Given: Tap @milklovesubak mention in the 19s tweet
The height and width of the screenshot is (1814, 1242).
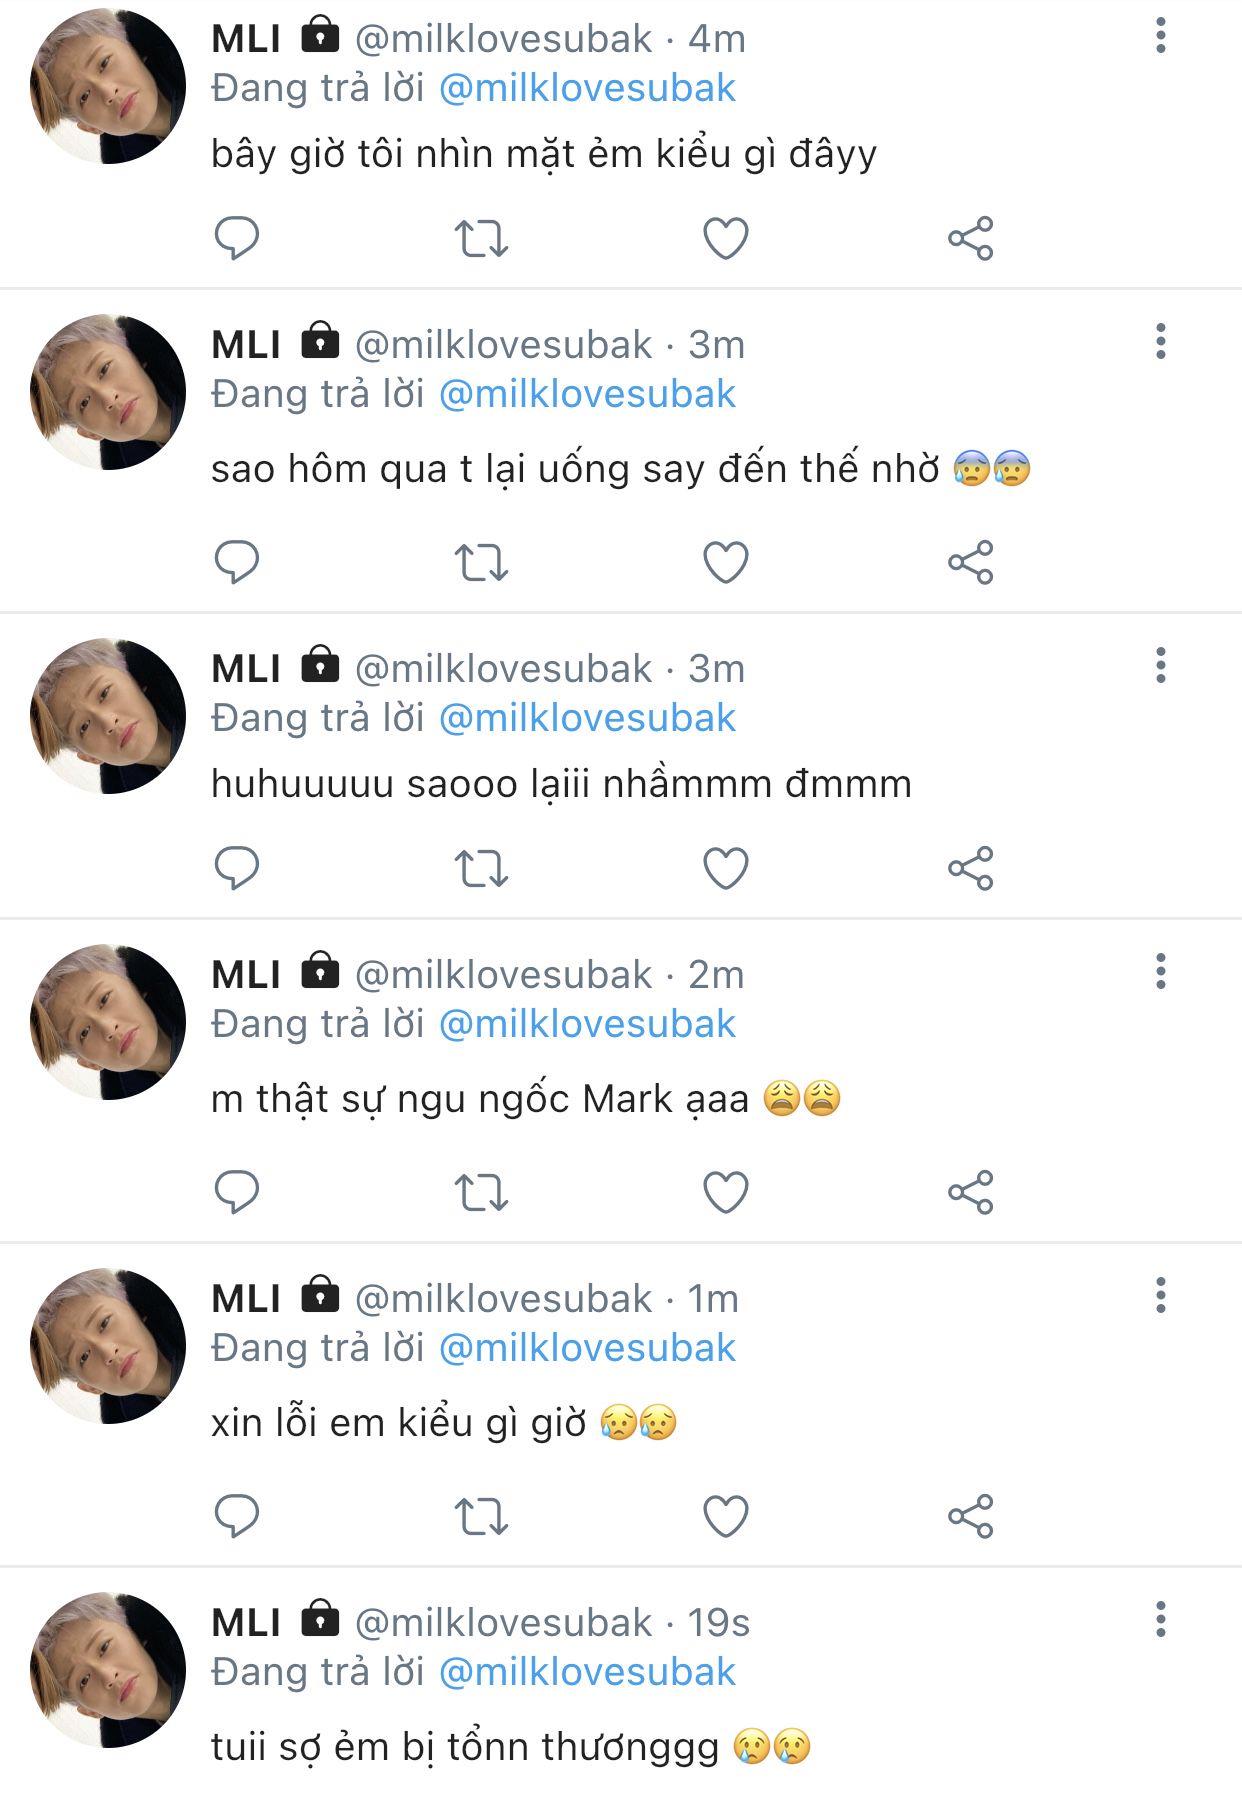Looking at the screenshot, I should pyautogui.click(x=587, y=1673).
